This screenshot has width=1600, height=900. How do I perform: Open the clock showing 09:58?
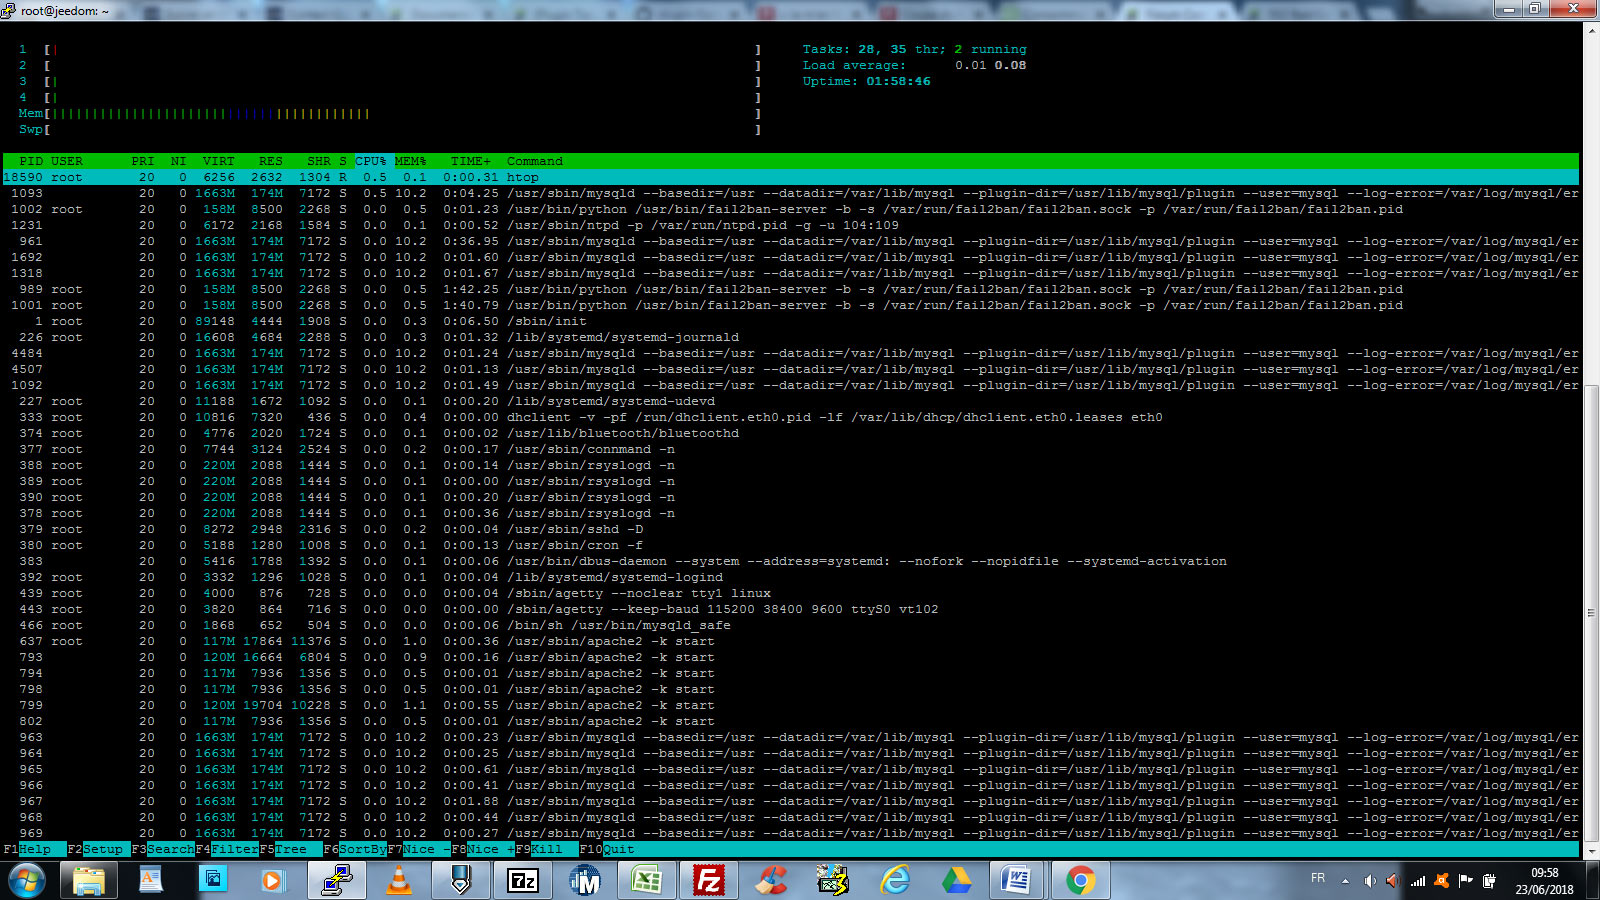(x=1544, y=881)
